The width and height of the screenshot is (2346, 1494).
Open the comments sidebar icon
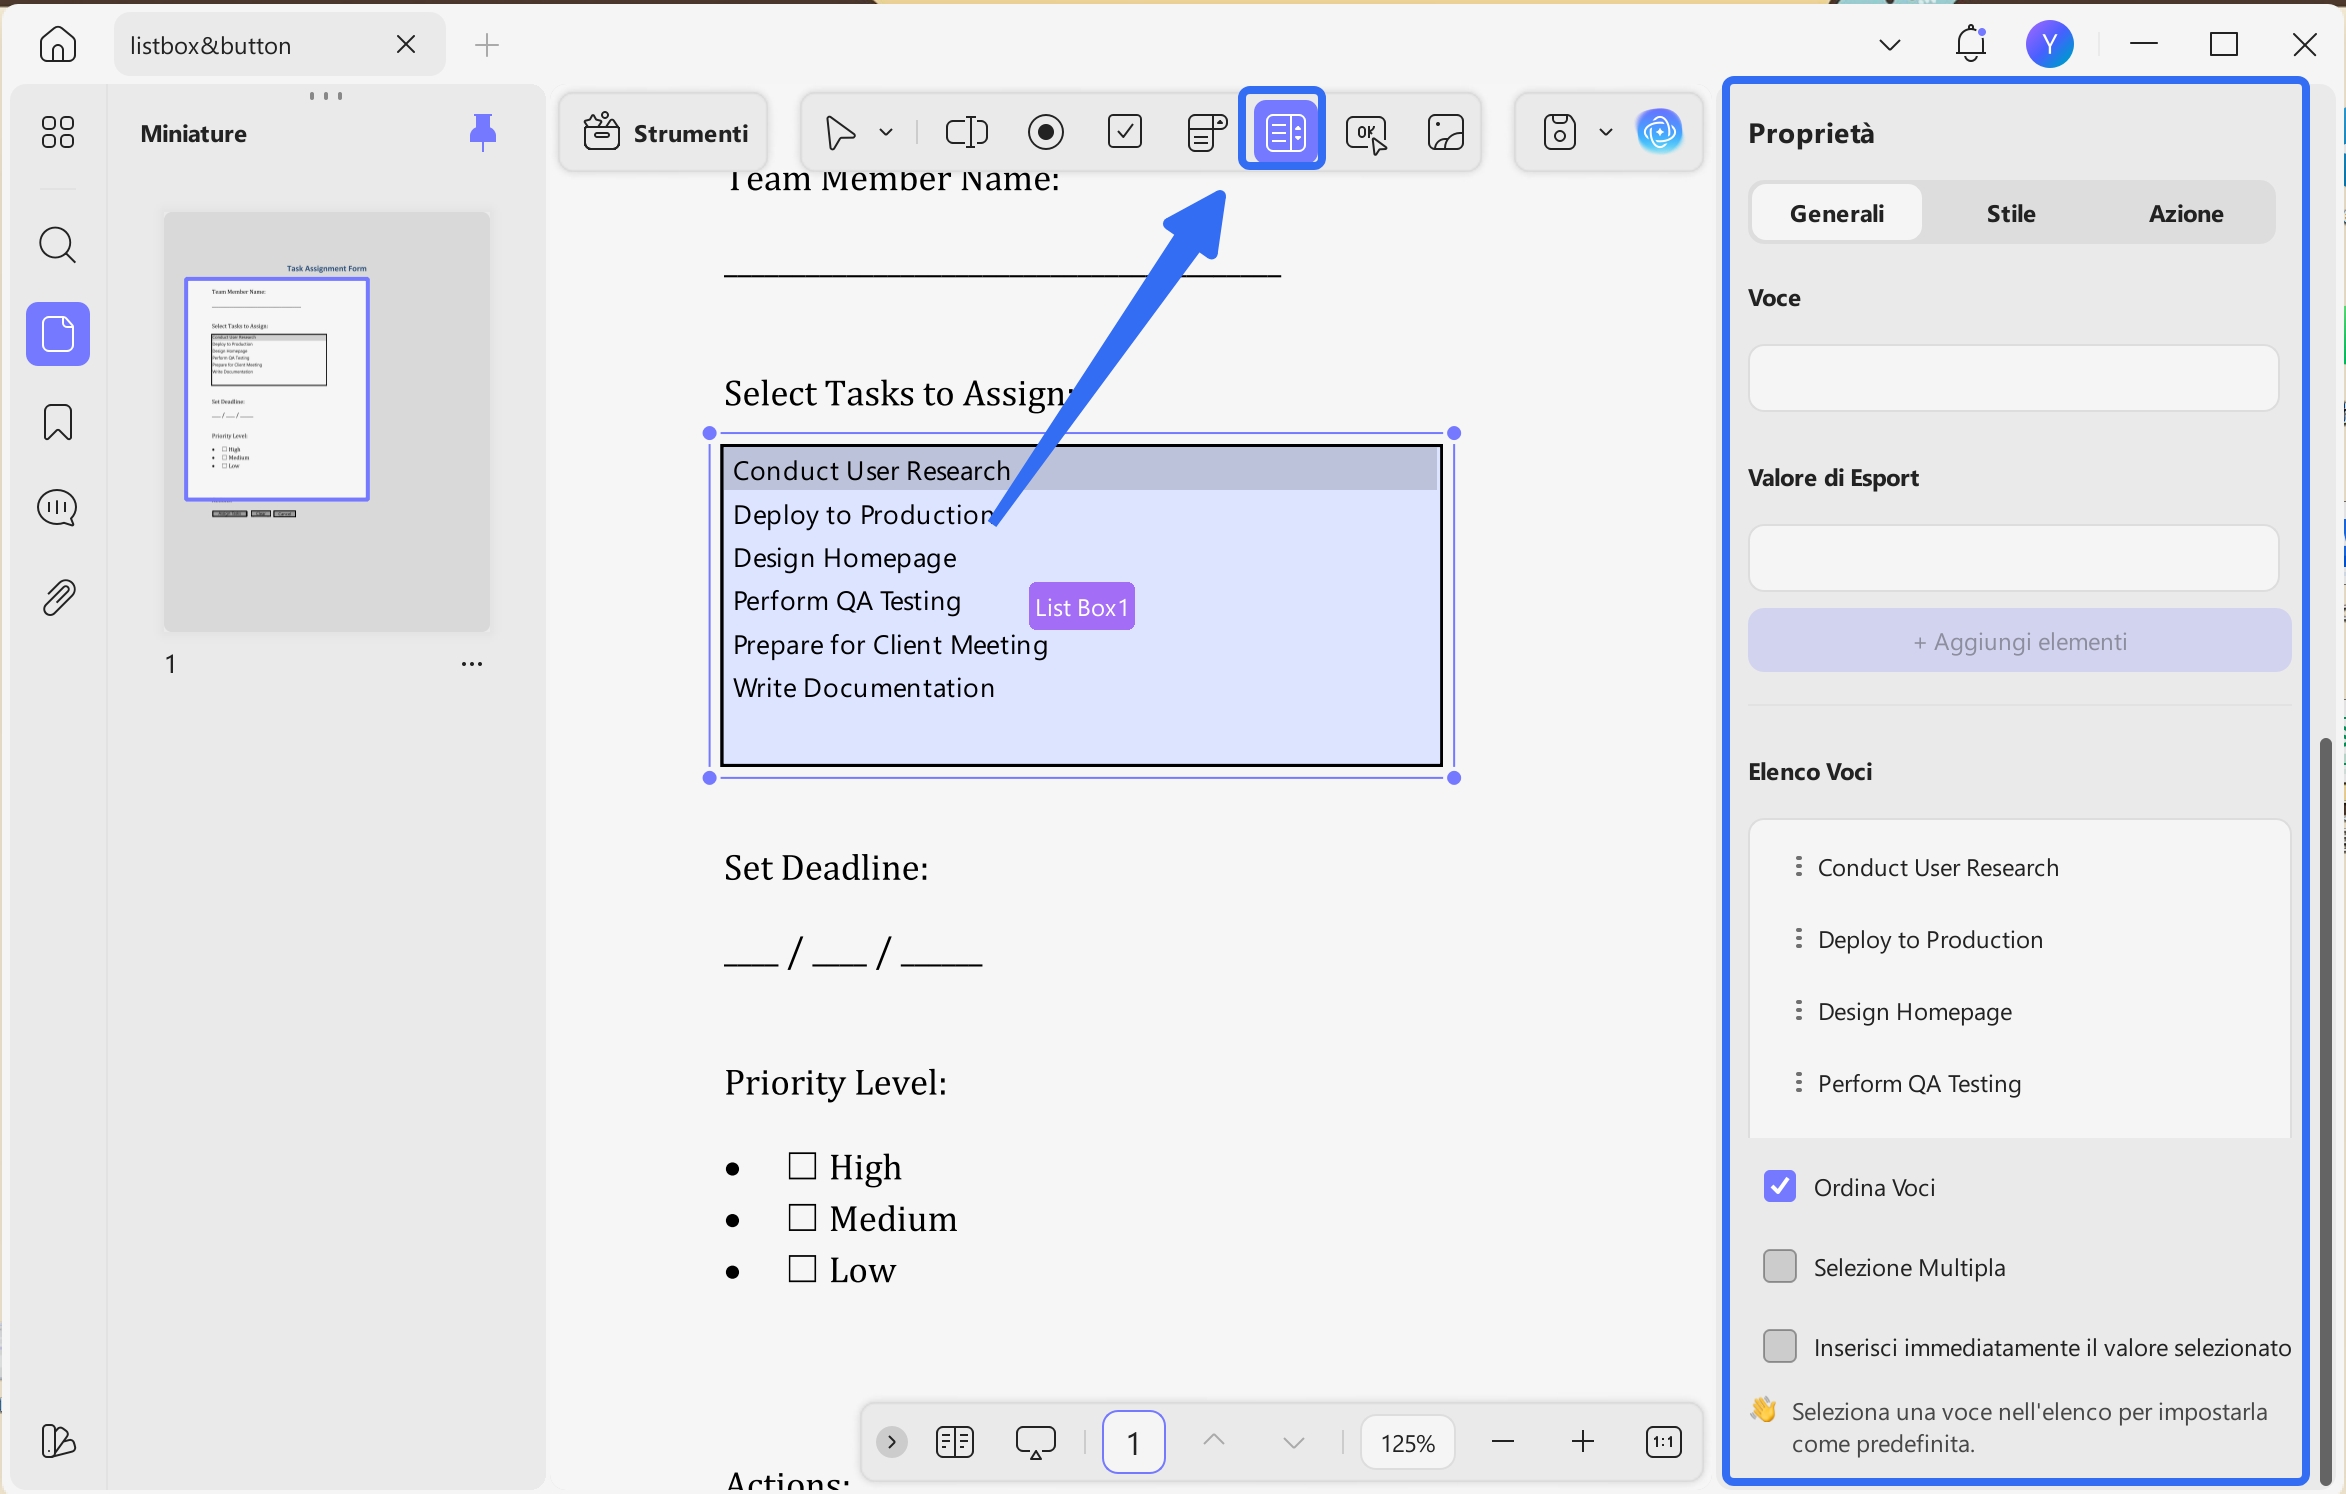[57, 508]
